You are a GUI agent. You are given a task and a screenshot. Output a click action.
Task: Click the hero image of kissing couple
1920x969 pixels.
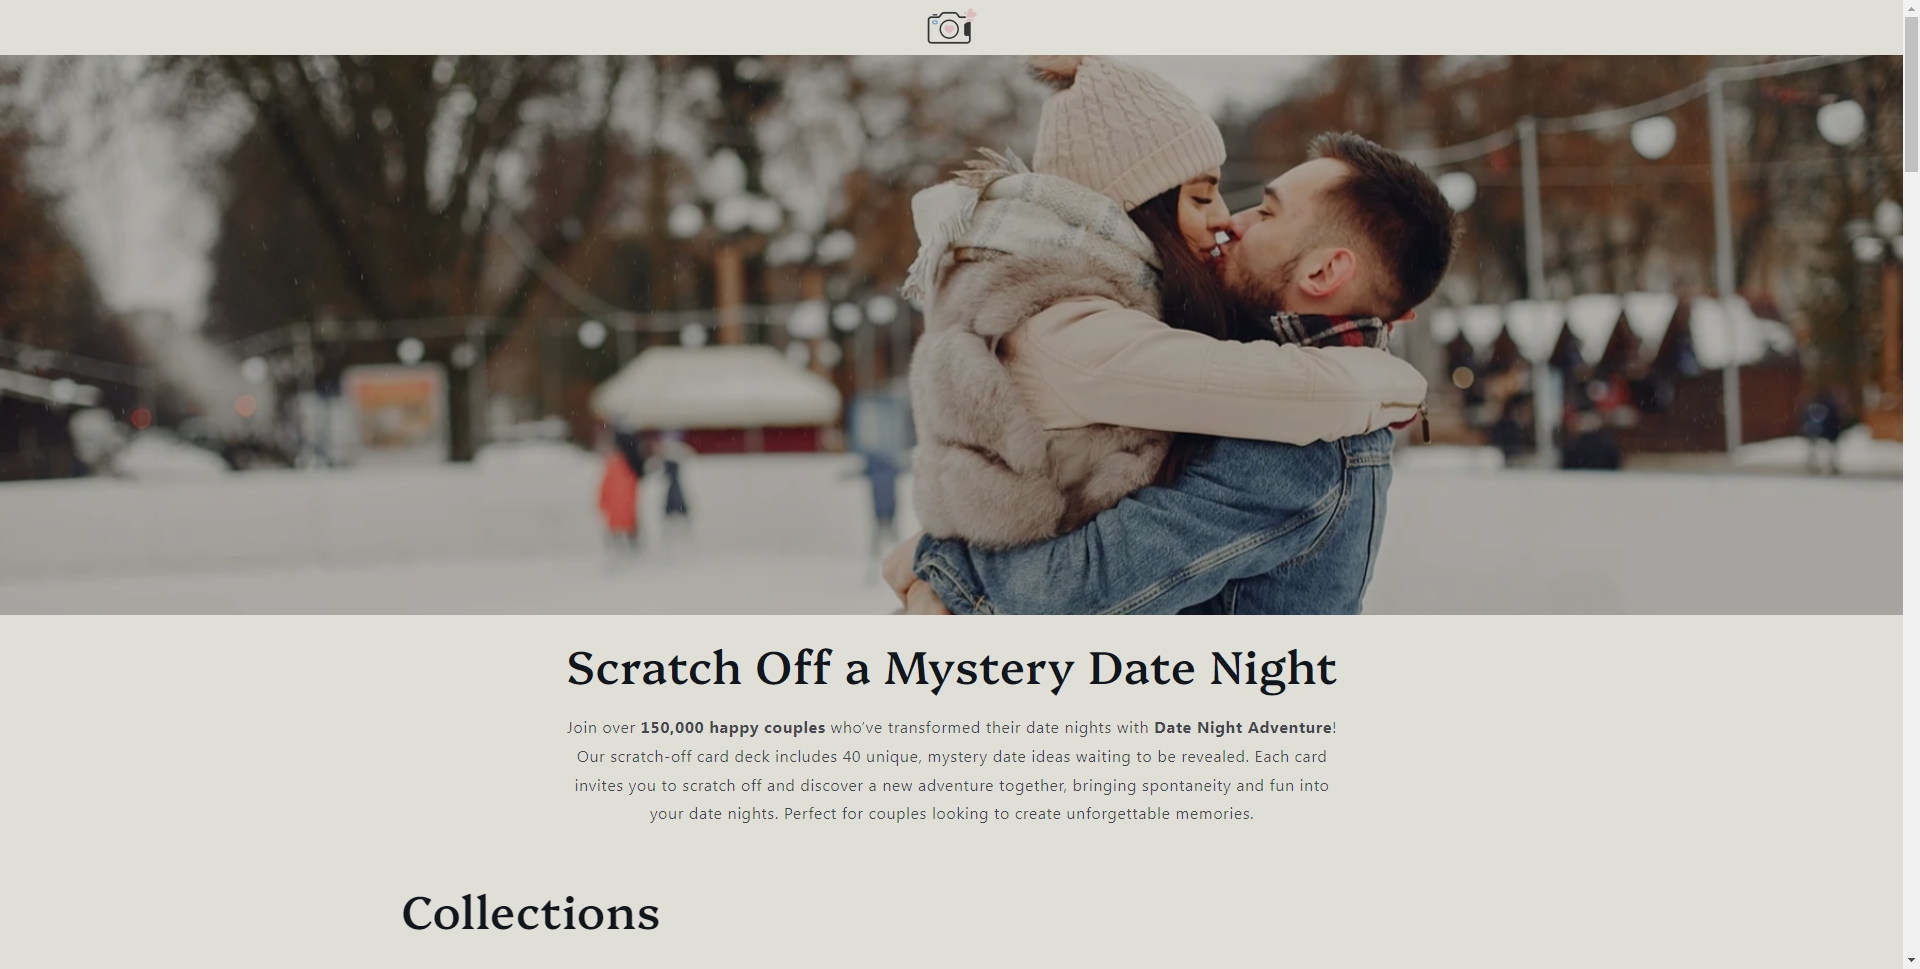tap(951, 334)
